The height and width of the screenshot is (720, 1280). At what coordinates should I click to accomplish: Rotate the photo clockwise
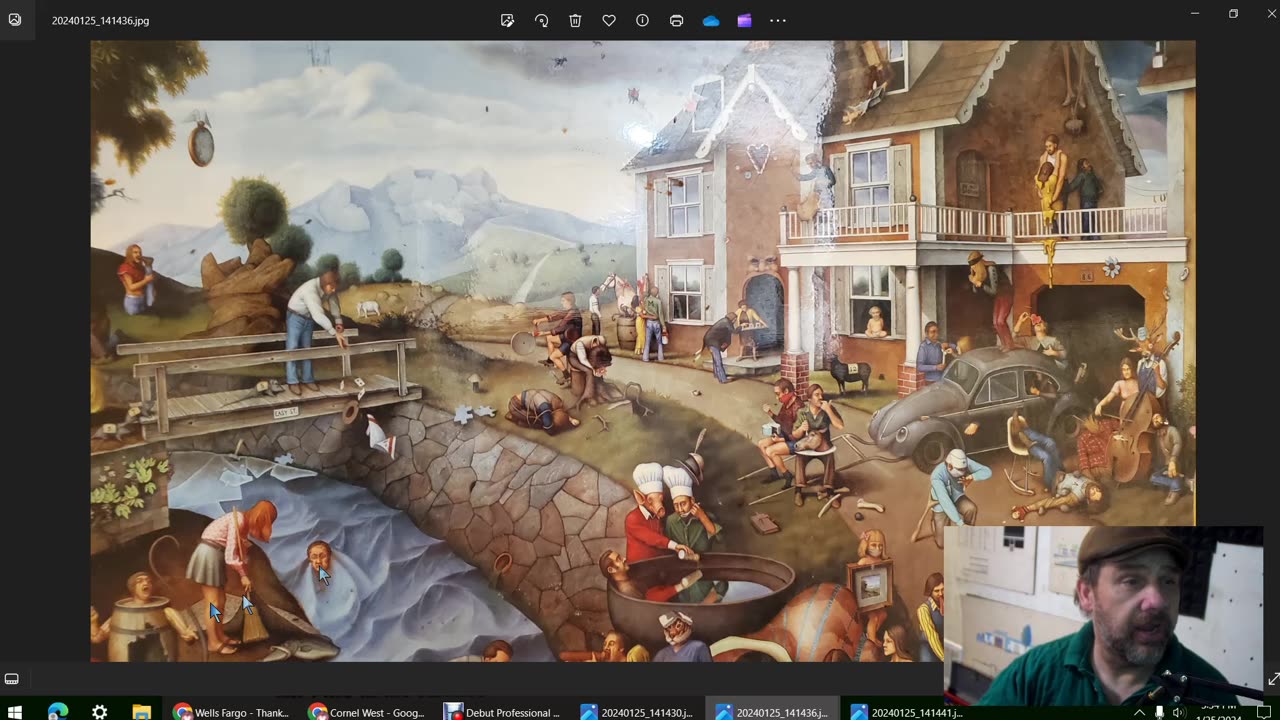tap(541, 20)
